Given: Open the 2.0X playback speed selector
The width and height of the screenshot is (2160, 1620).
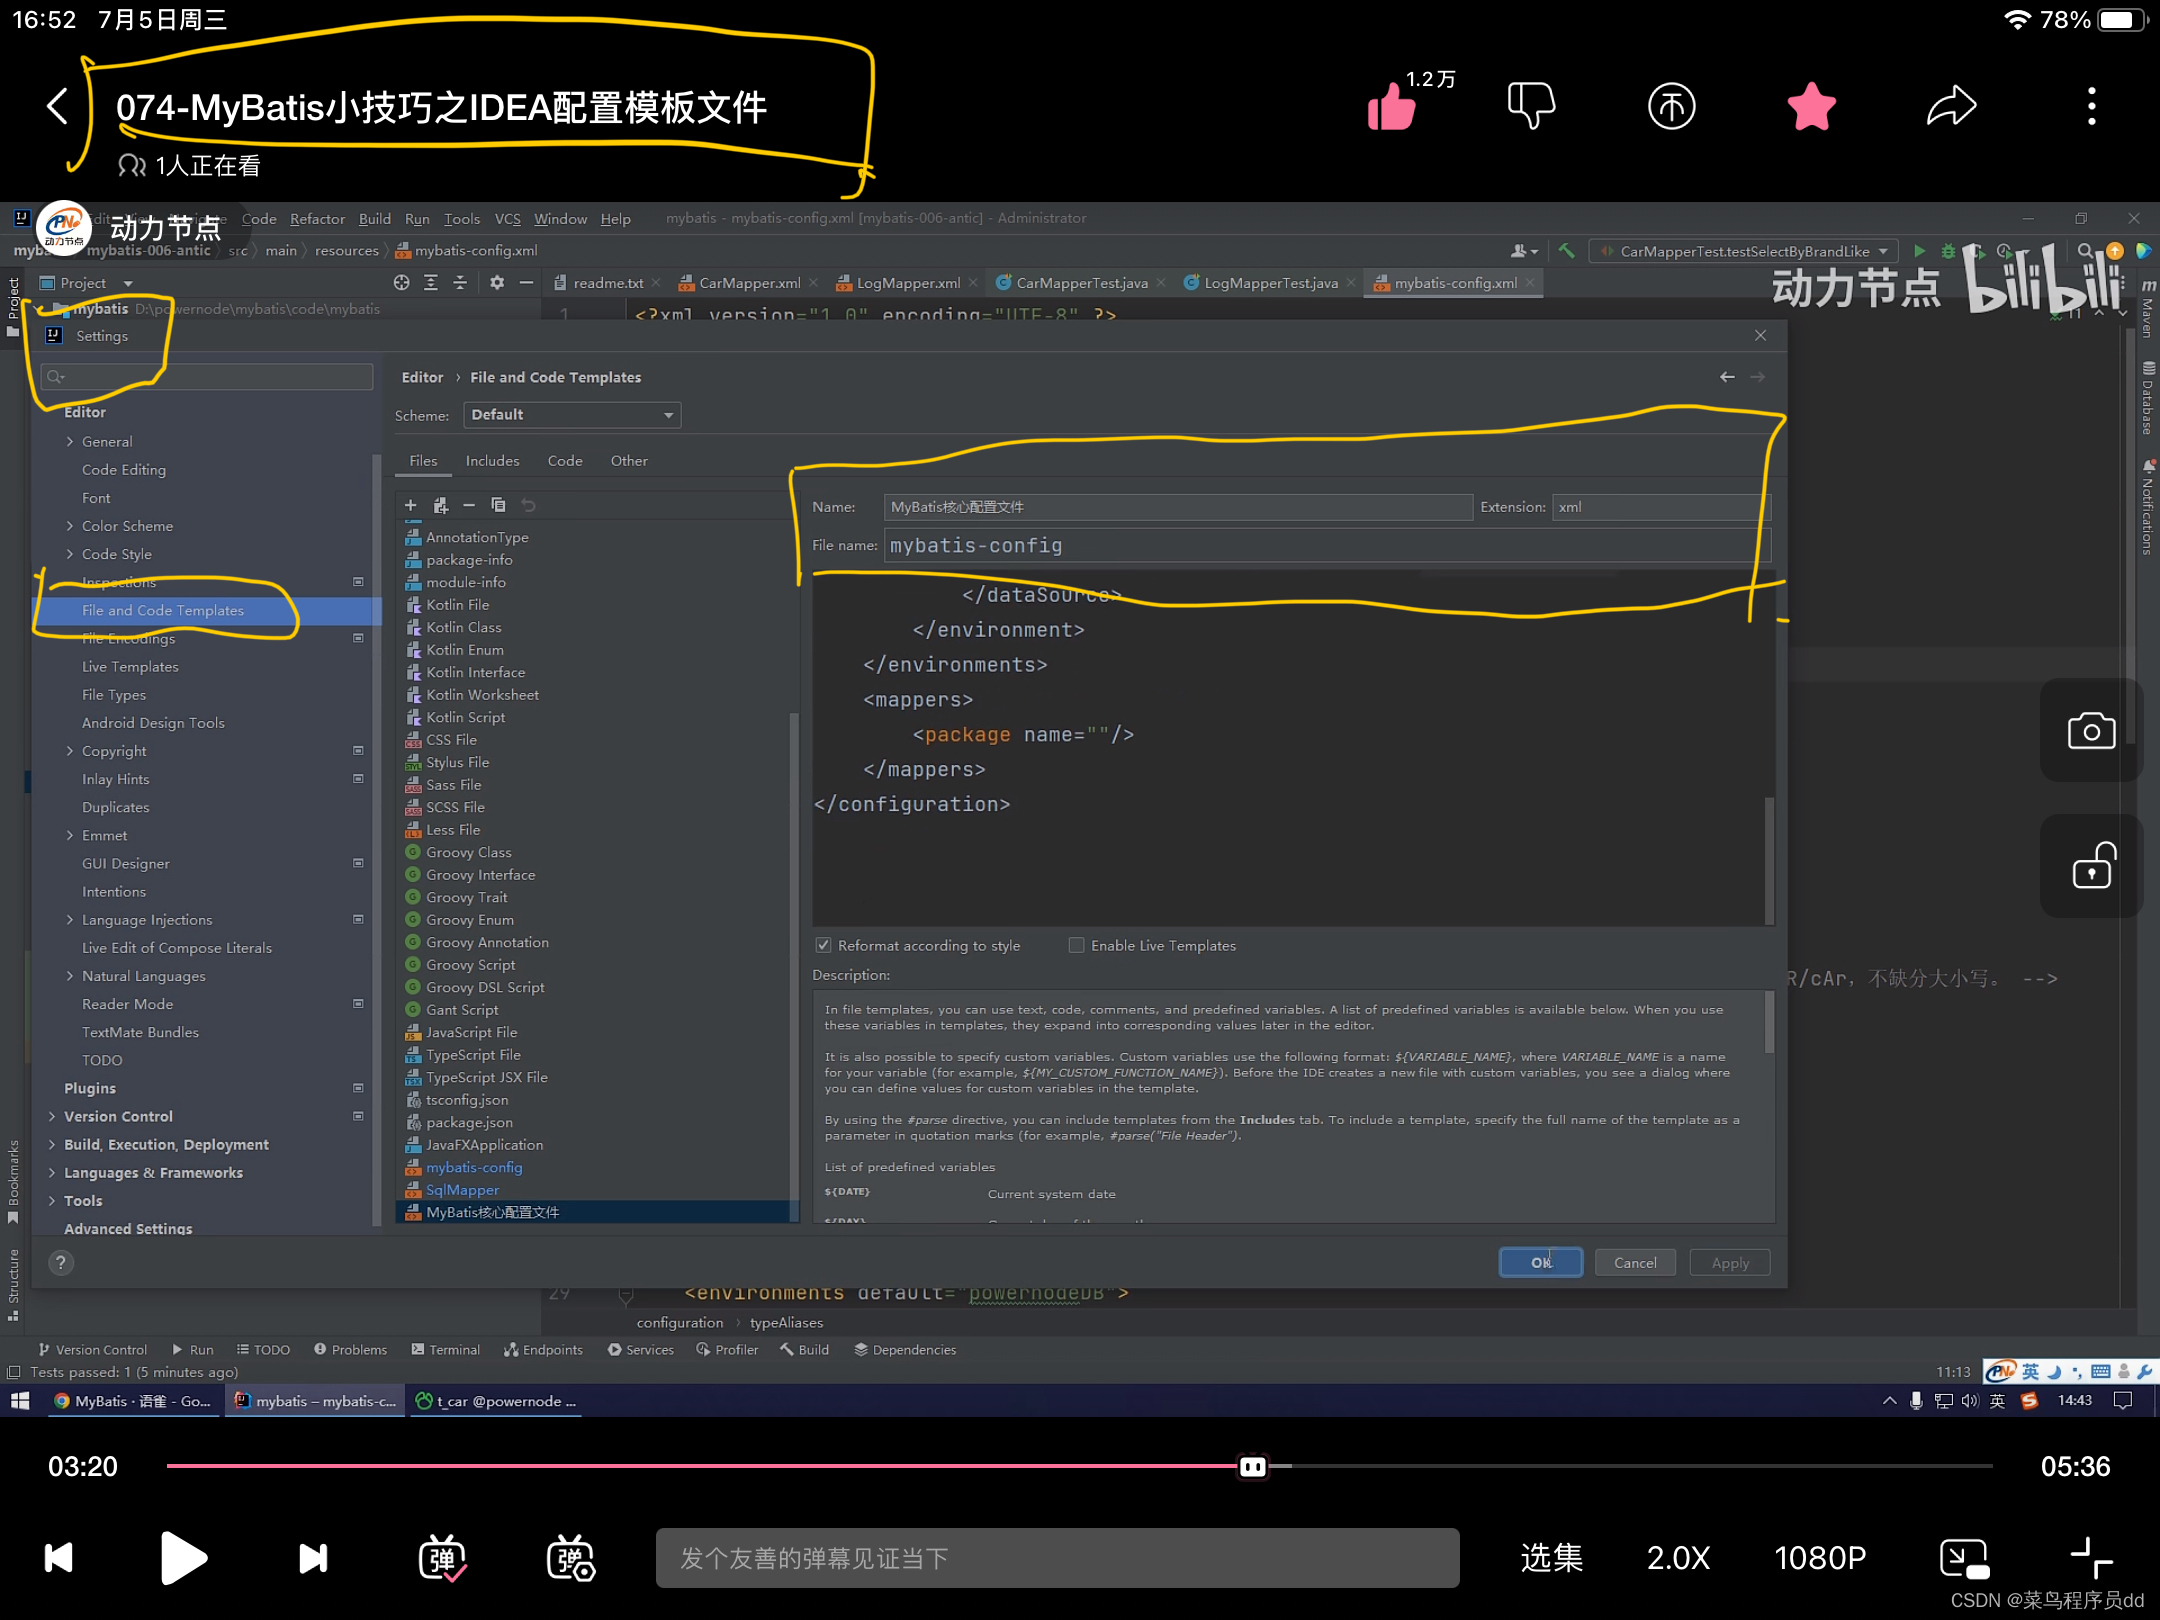Looking at the screenshot, I should [x=1678, y=1558].
